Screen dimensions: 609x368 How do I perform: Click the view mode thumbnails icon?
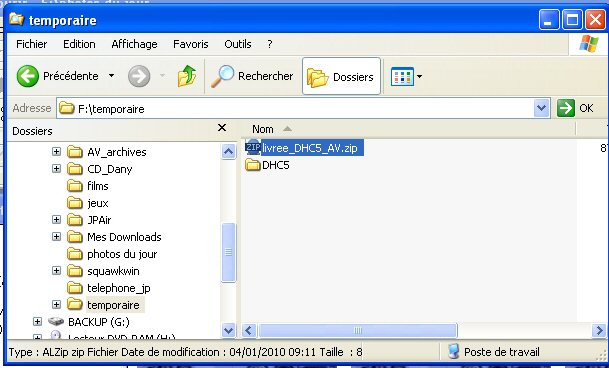[x=402, y=77]
